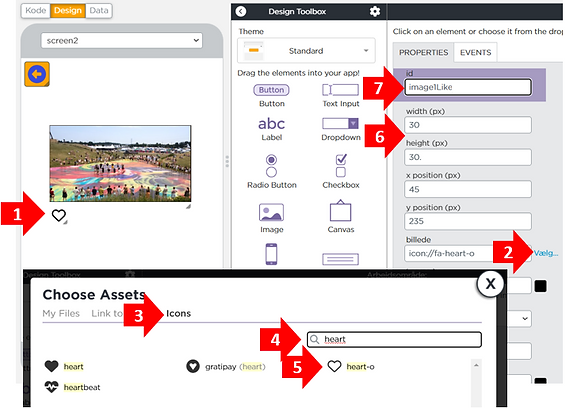The height and width of the screenshot is (408, 566).
Task: Click scrollbar up arrow in icon results
Action: 476,365
